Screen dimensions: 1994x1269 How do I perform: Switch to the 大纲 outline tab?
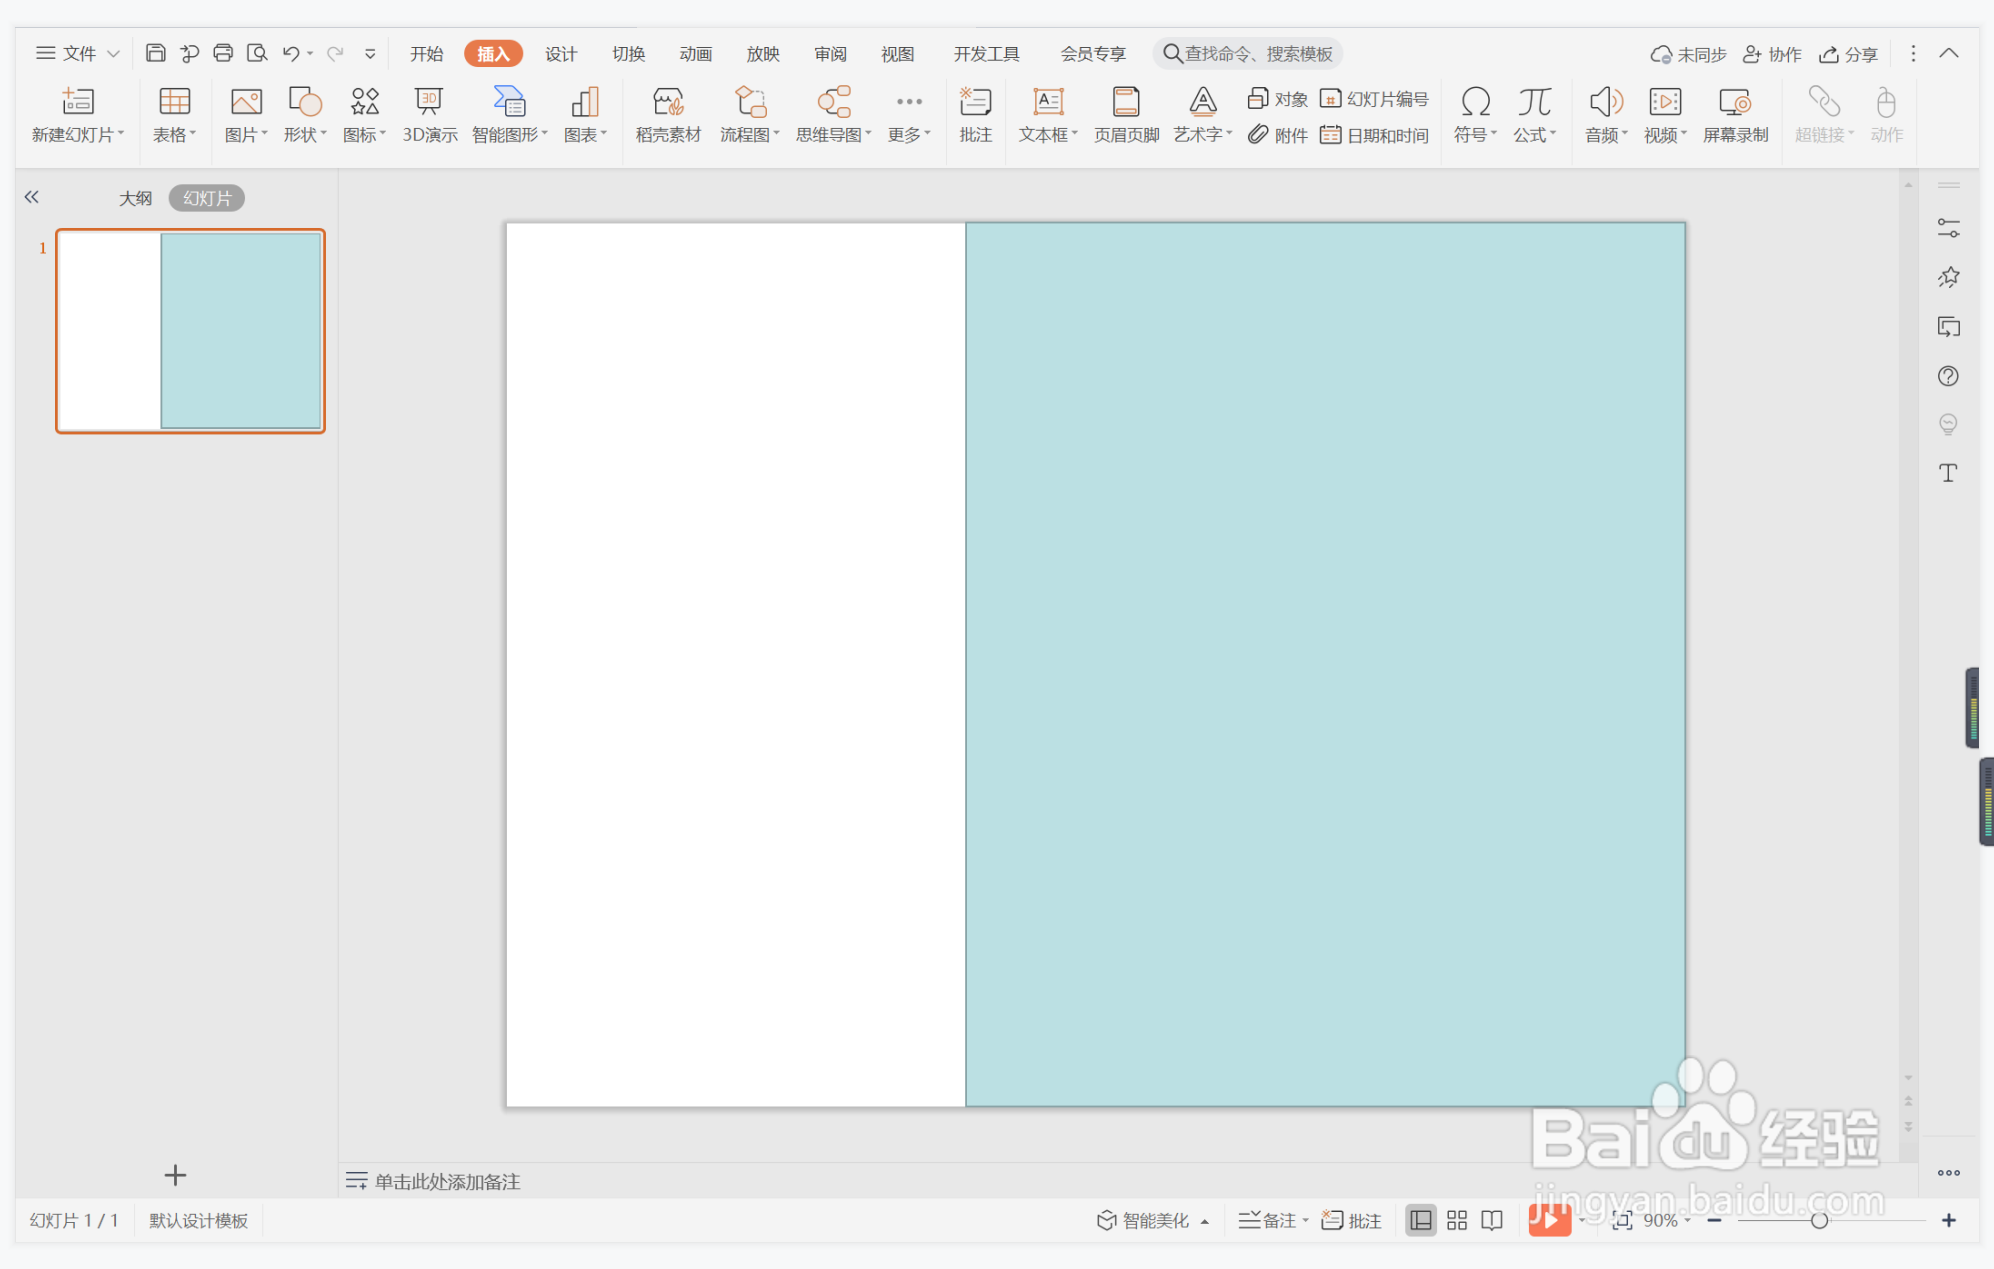pyautogui.click(x=135, y=198)
